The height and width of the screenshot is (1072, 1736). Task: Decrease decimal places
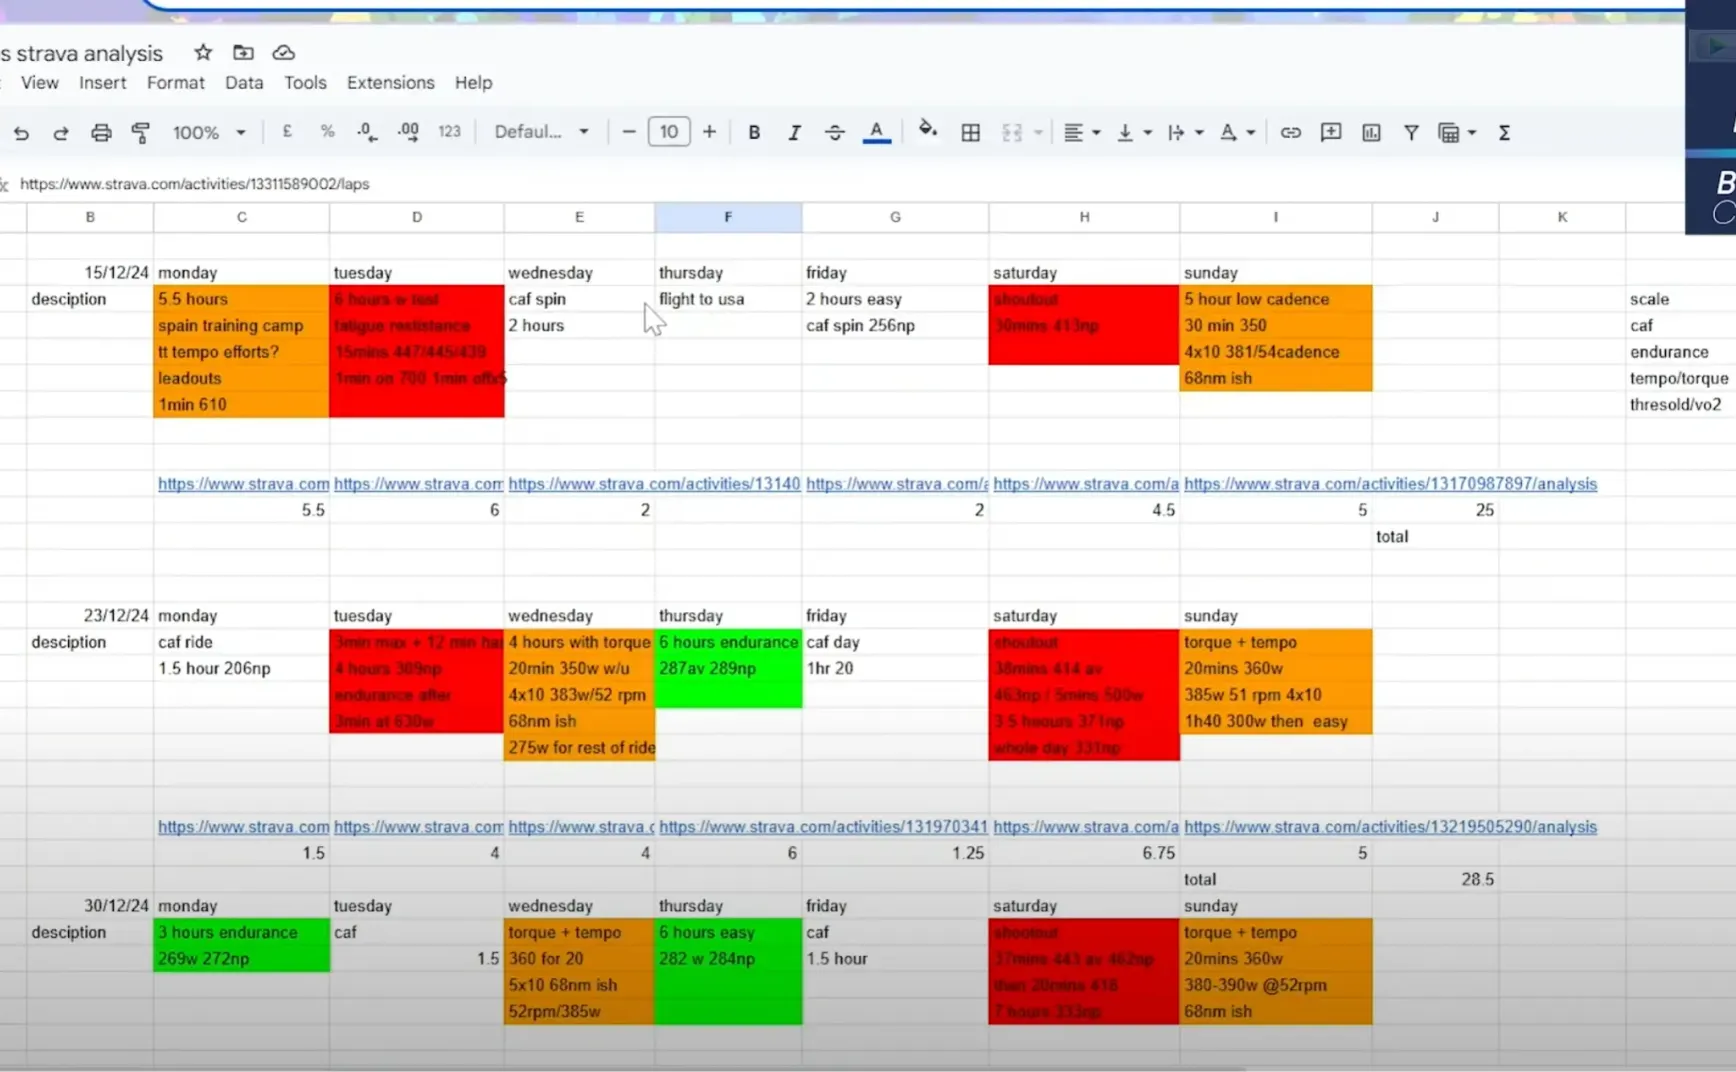click(367, 131)
